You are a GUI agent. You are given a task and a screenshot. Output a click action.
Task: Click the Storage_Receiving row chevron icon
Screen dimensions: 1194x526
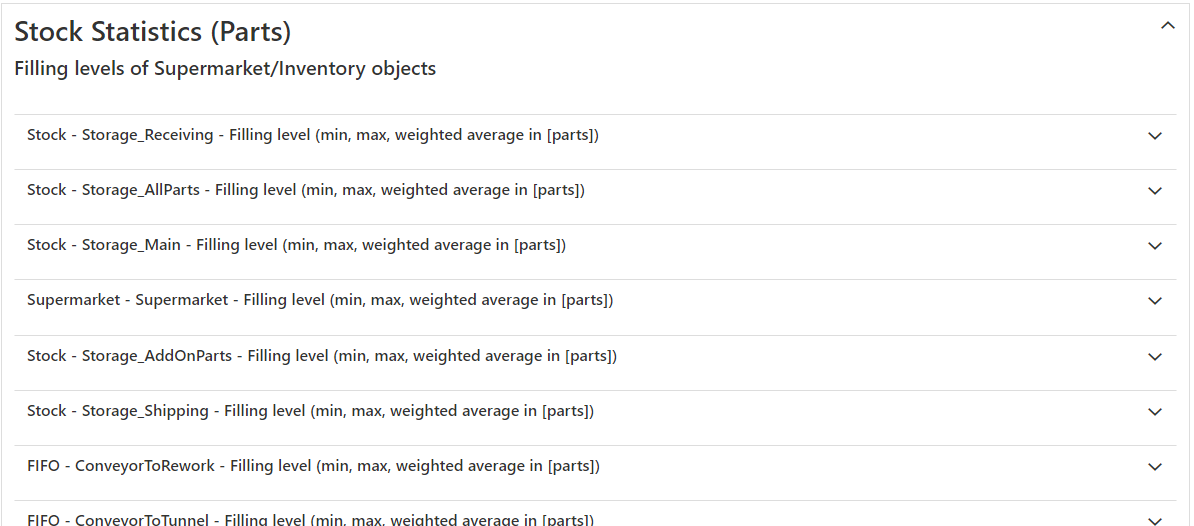[1155, 136]
